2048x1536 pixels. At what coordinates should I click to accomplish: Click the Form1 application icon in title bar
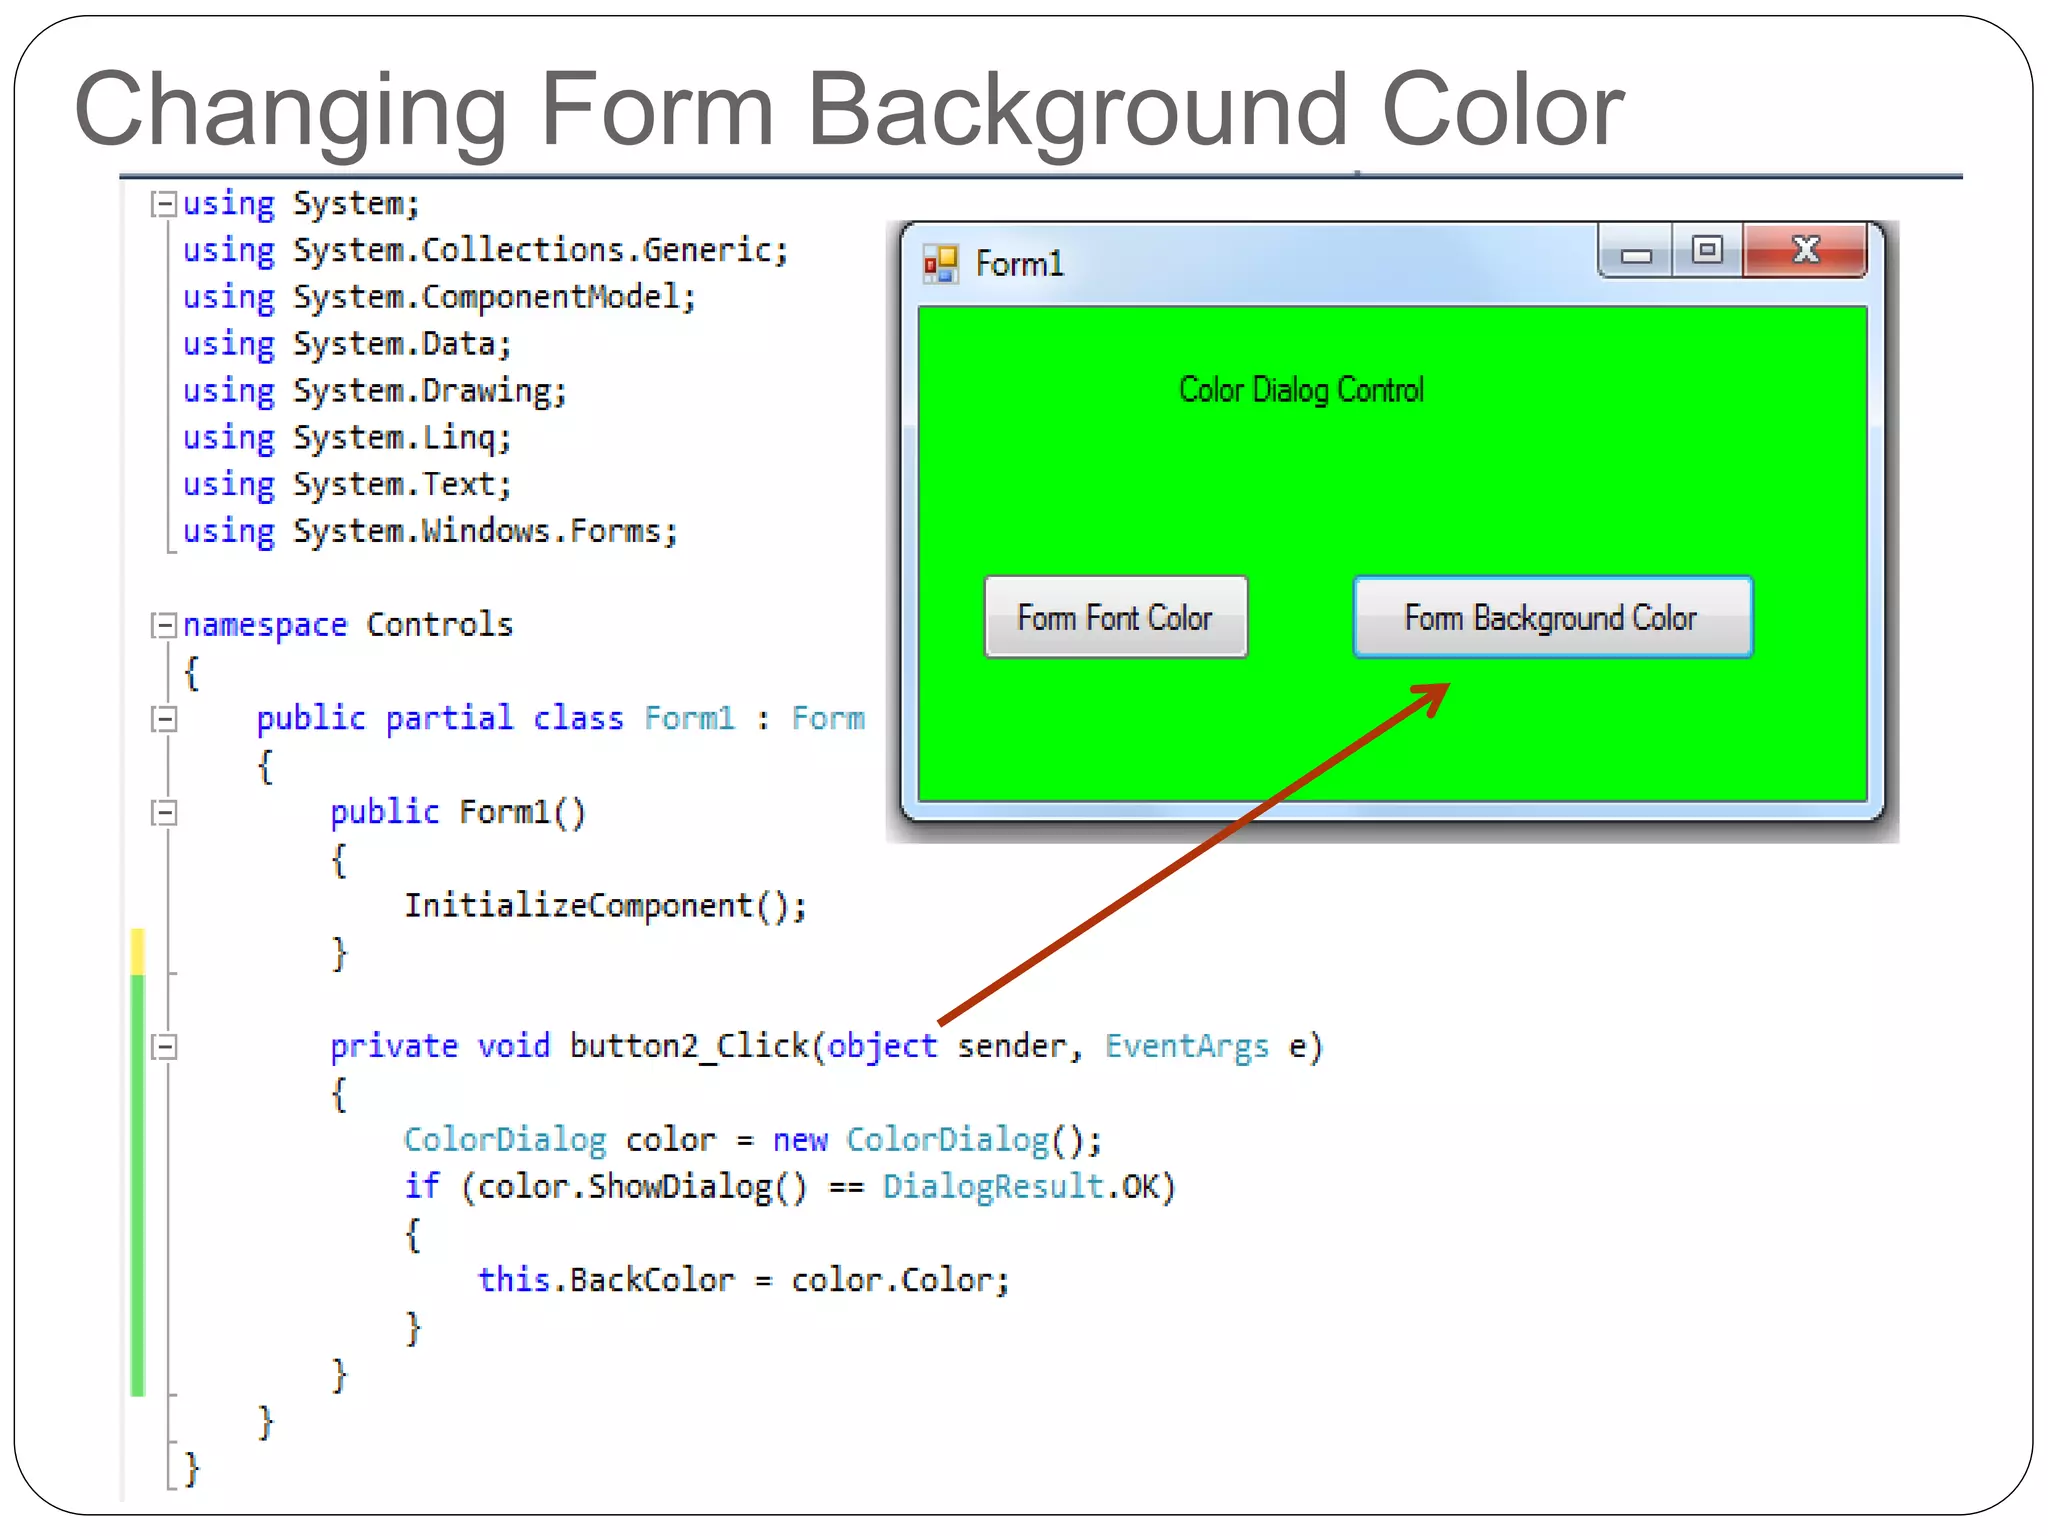(x=940, y=264)
